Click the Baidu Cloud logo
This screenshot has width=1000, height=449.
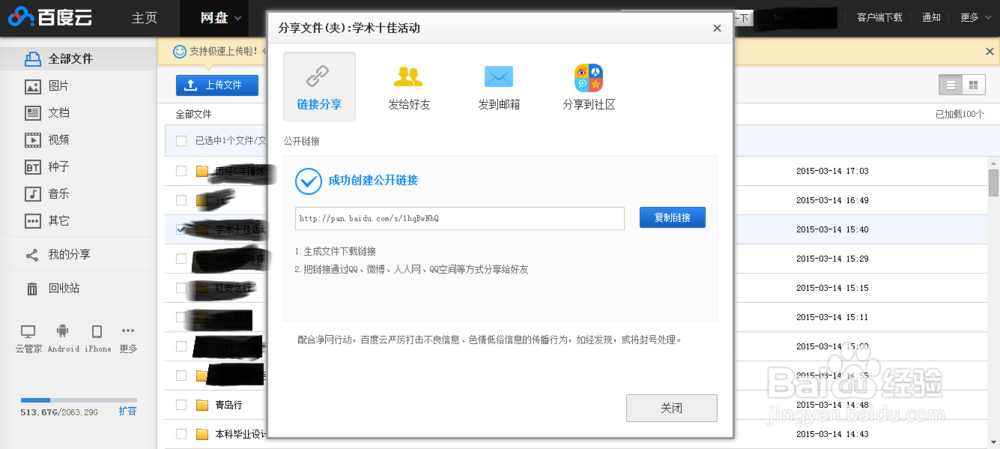[50, 17]
